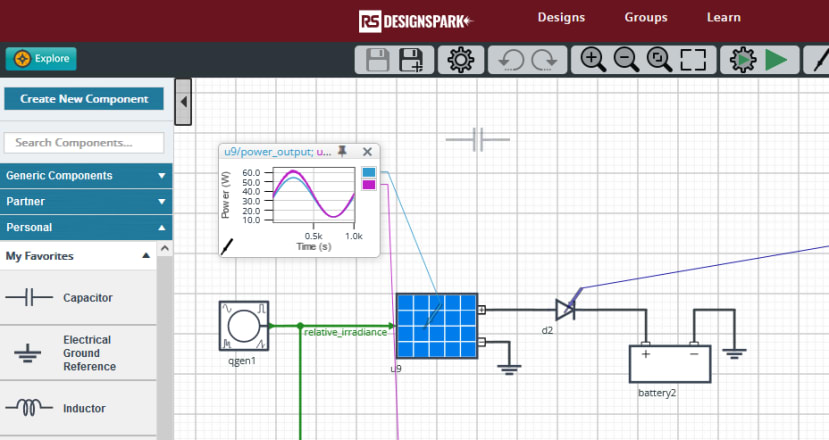Viewport: 829px width, 440px height.
Task: Click the probe icon in graph window
Action: [227, 246]
